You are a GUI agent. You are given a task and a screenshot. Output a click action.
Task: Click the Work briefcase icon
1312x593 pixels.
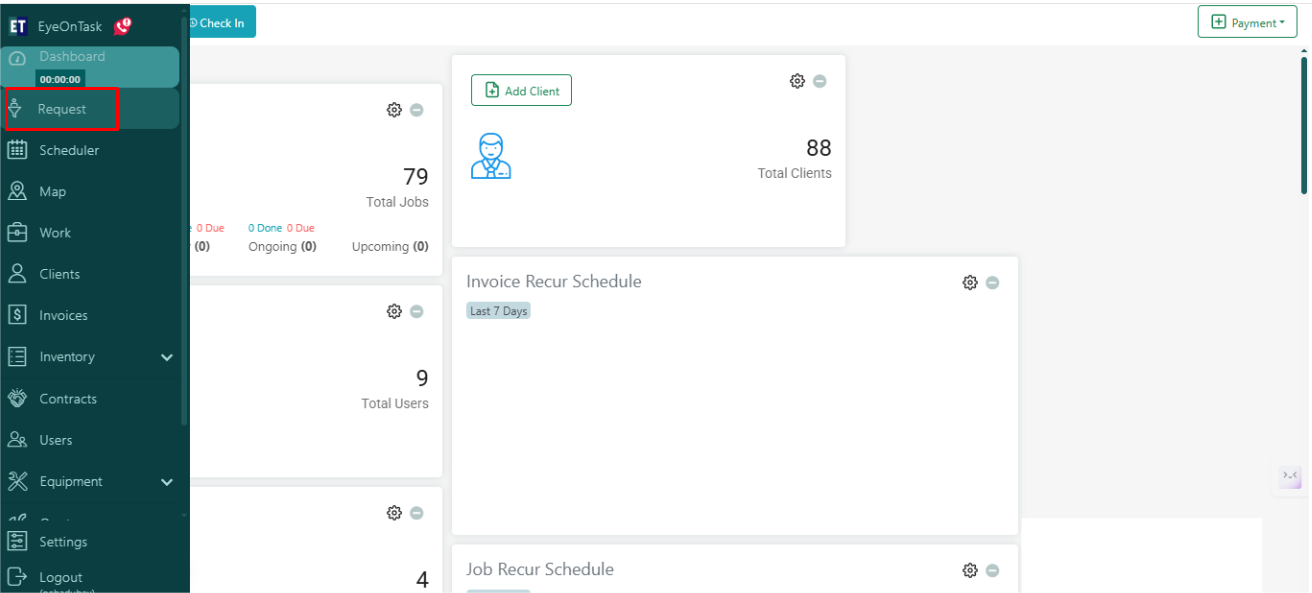click(17, 232)
